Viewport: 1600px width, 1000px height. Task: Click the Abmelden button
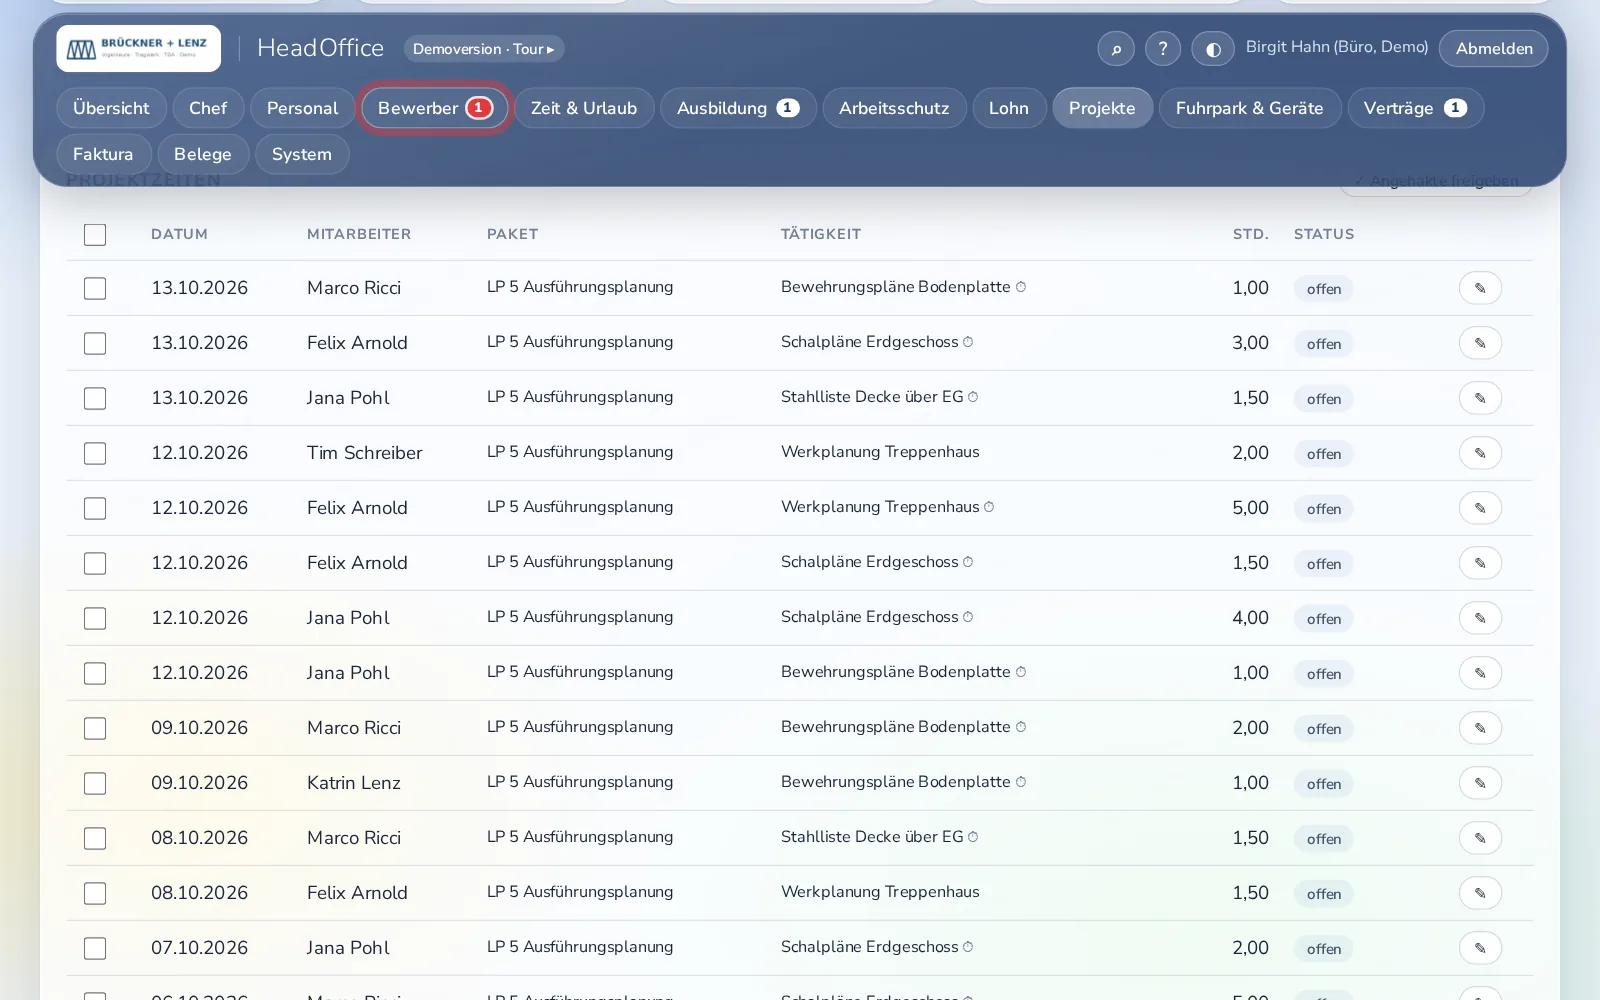(x=1494, y=49)
